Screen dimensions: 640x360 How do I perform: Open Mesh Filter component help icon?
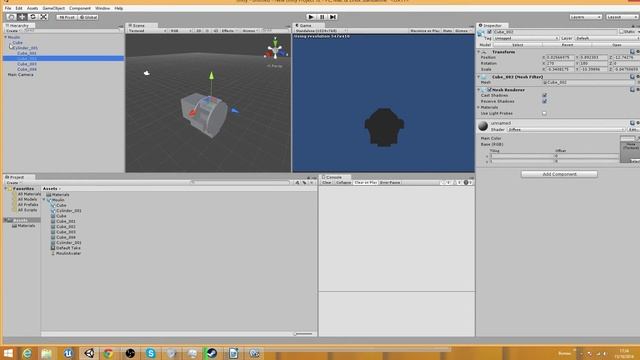click(632, 77)
